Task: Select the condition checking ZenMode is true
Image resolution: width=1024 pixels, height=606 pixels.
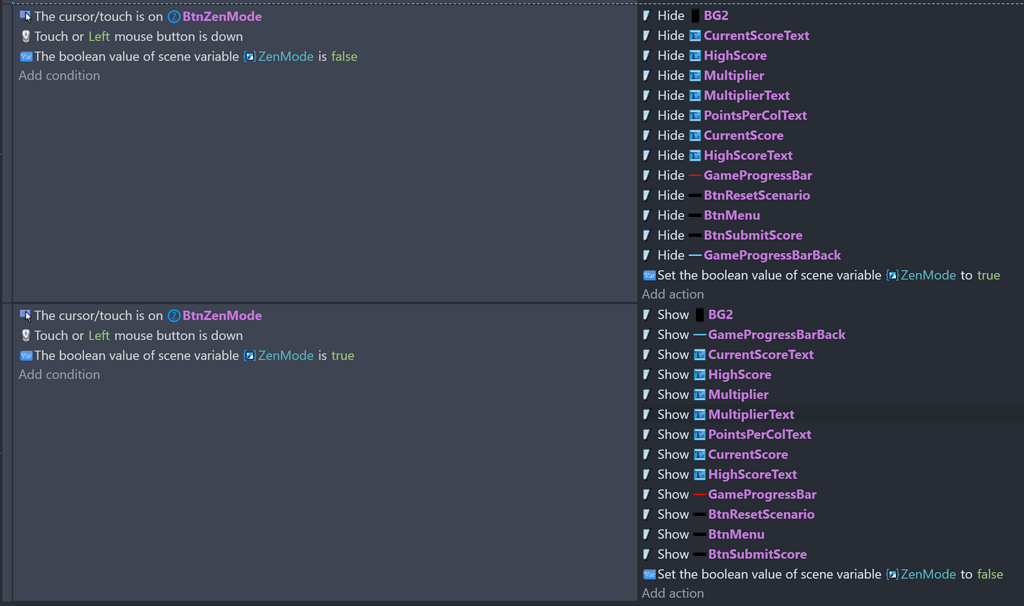Action: pyautogui.click(x=190, y=355)
